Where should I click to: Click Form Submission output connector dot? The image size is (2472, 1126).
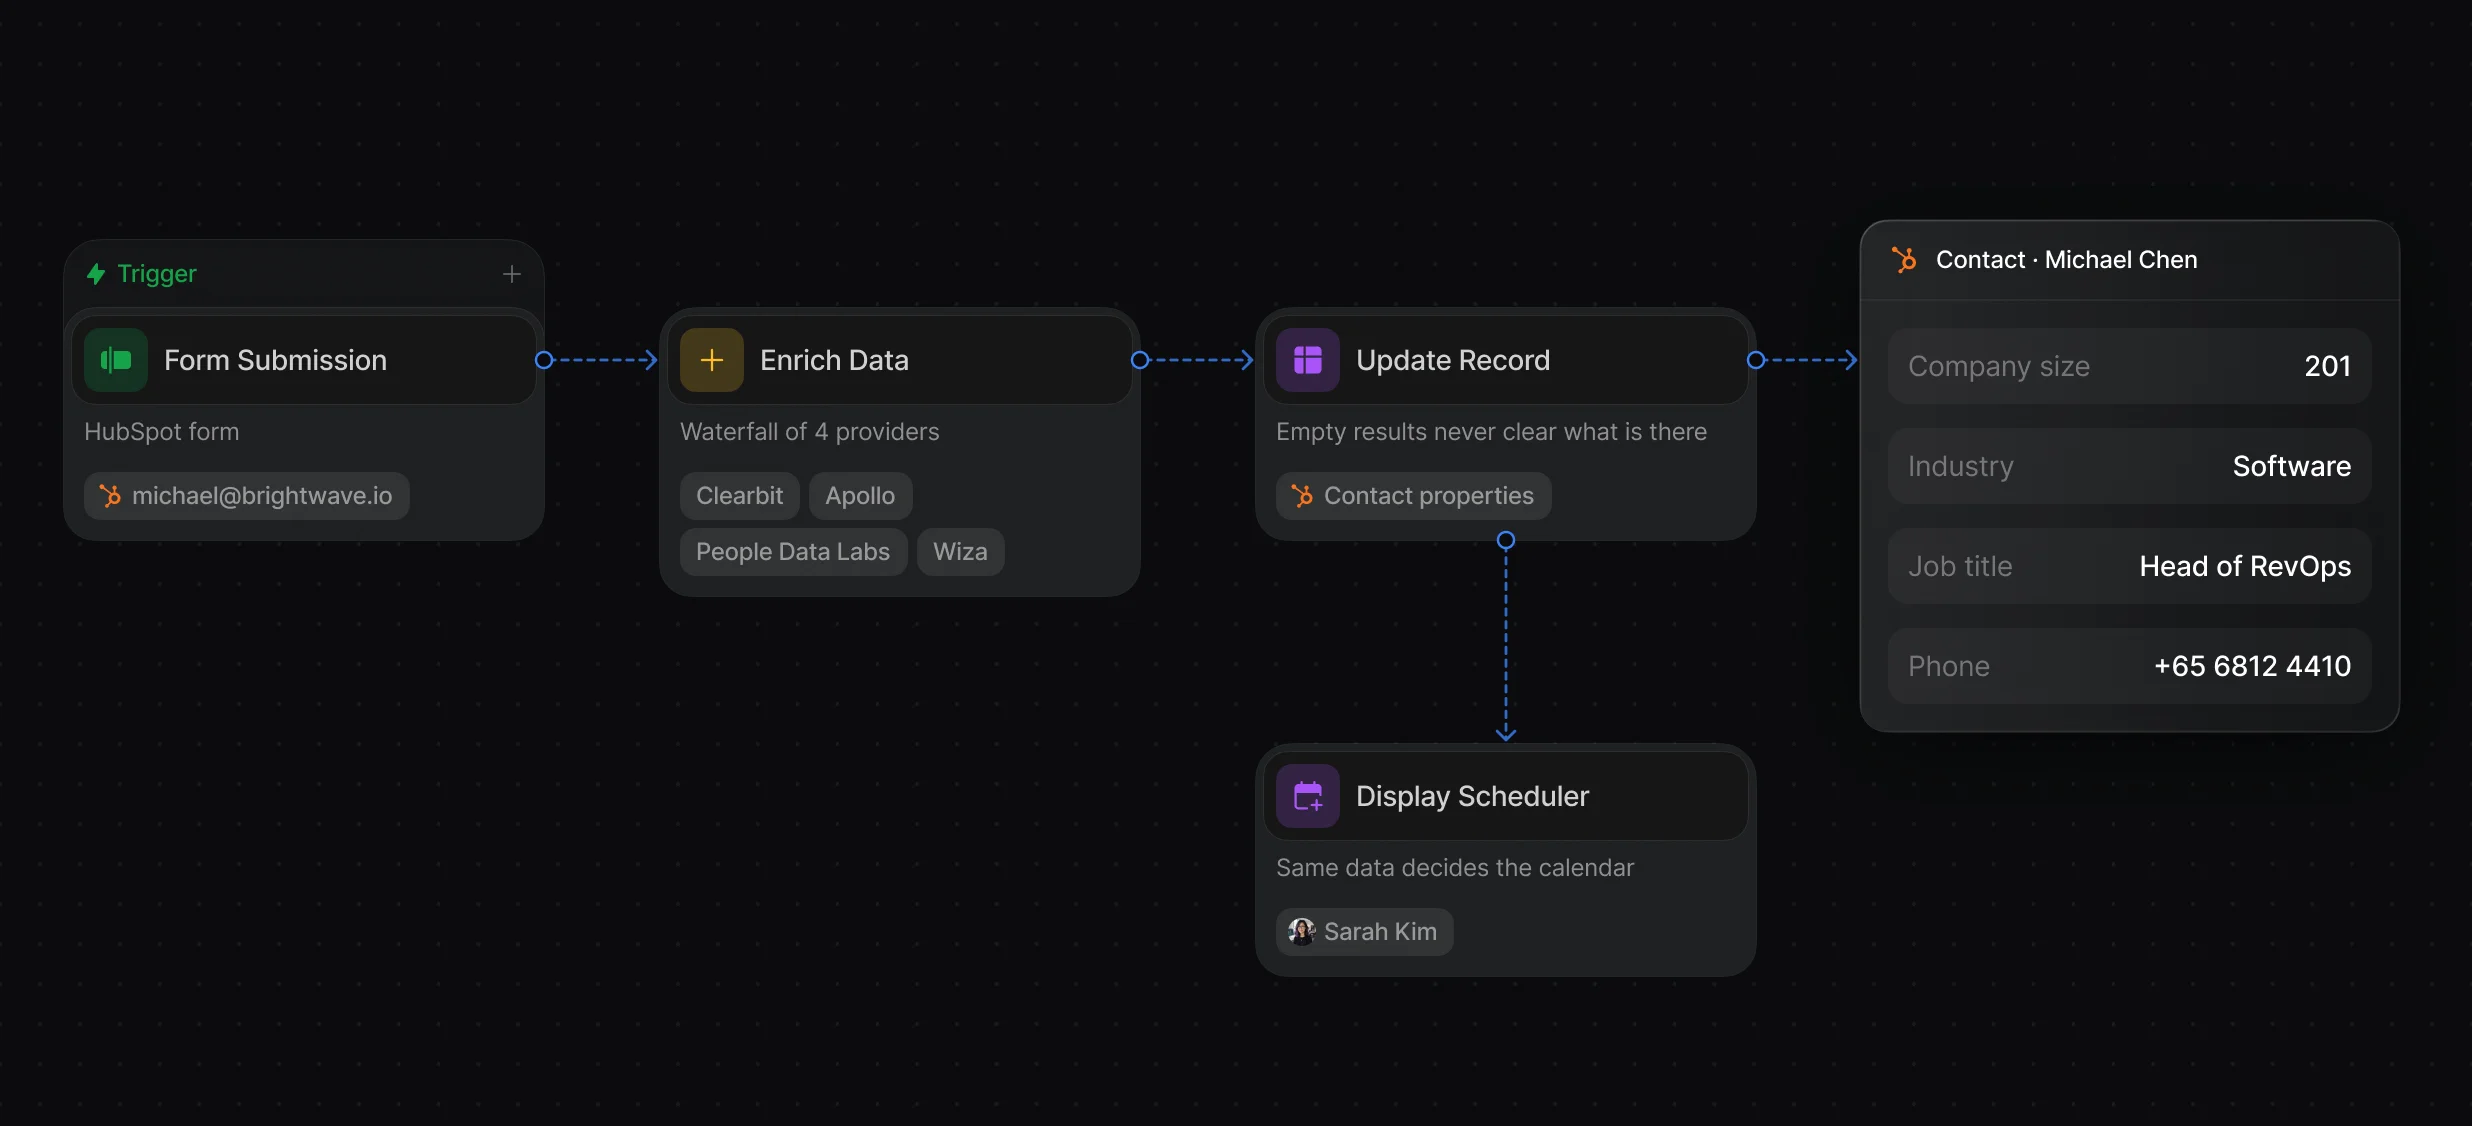pos(544,360)
